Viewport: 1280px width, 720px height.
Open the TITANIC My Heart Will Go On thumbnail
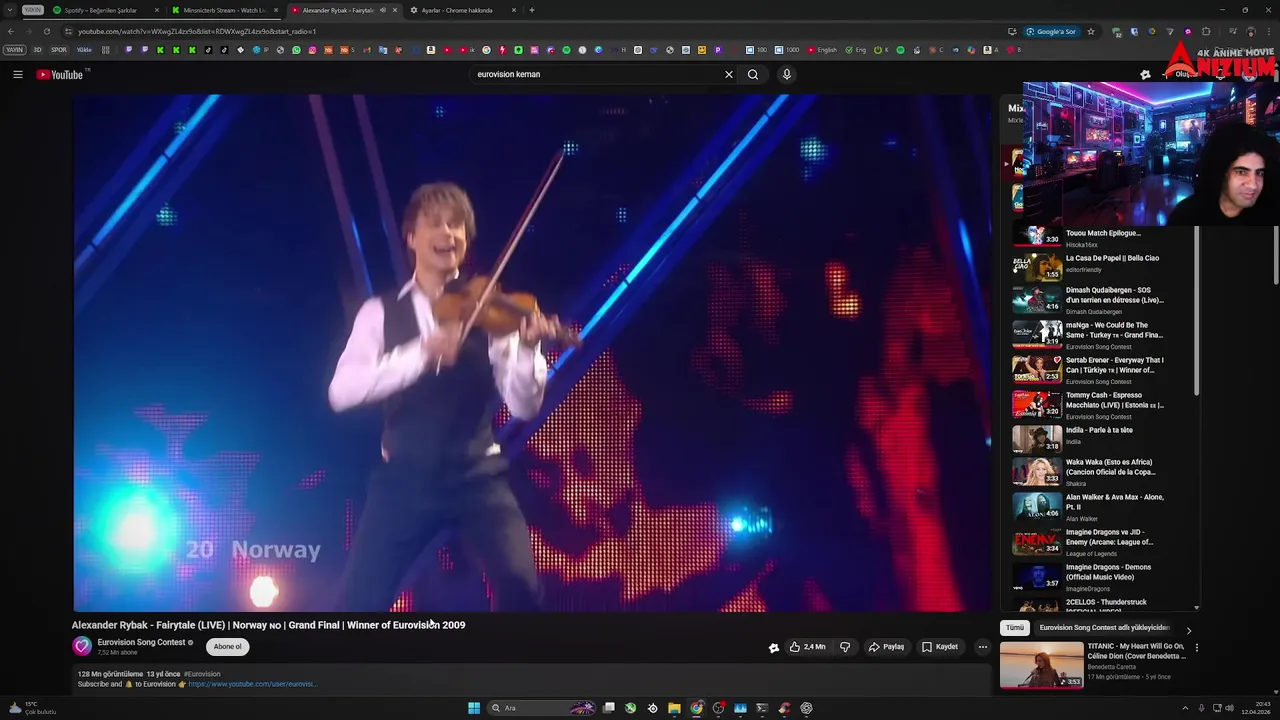tap(1041, 665)
